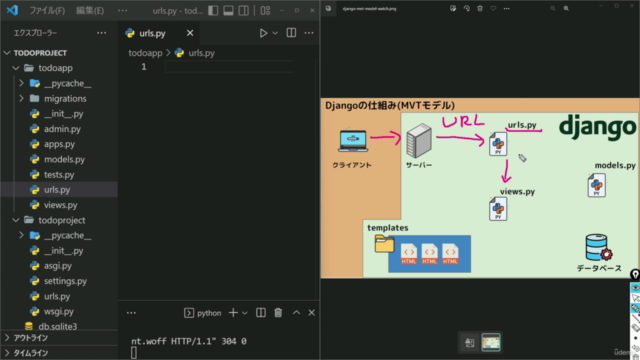The height and width of the screenshot is (360, 640).
Task: Run the Python file with play button
Action: [x=263, y=33]
